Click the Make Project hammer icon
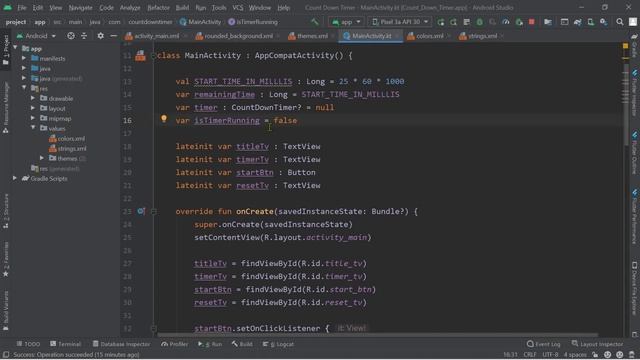This screenshot has width=640, height=360. pos(314,22)
